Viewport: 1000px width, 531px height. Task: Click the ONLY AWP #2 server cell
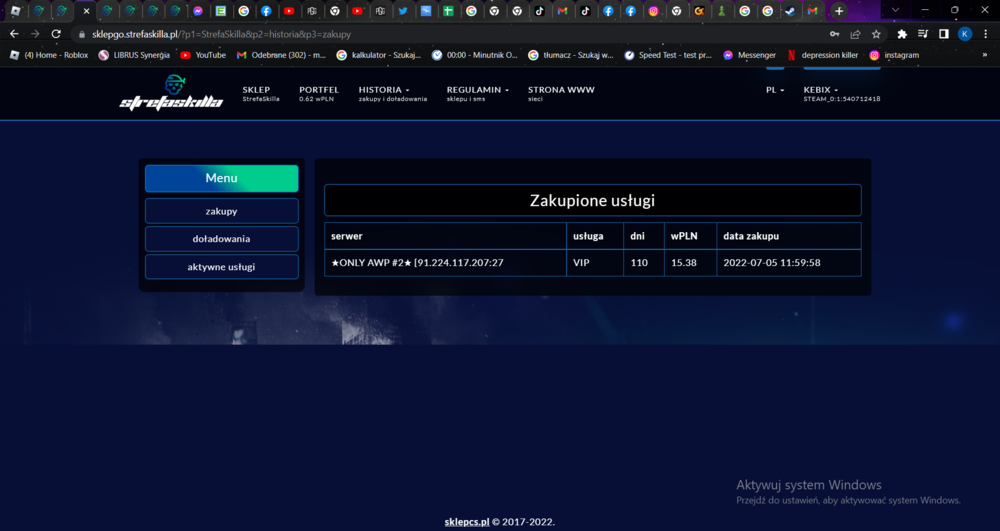(x=445, y=263)
